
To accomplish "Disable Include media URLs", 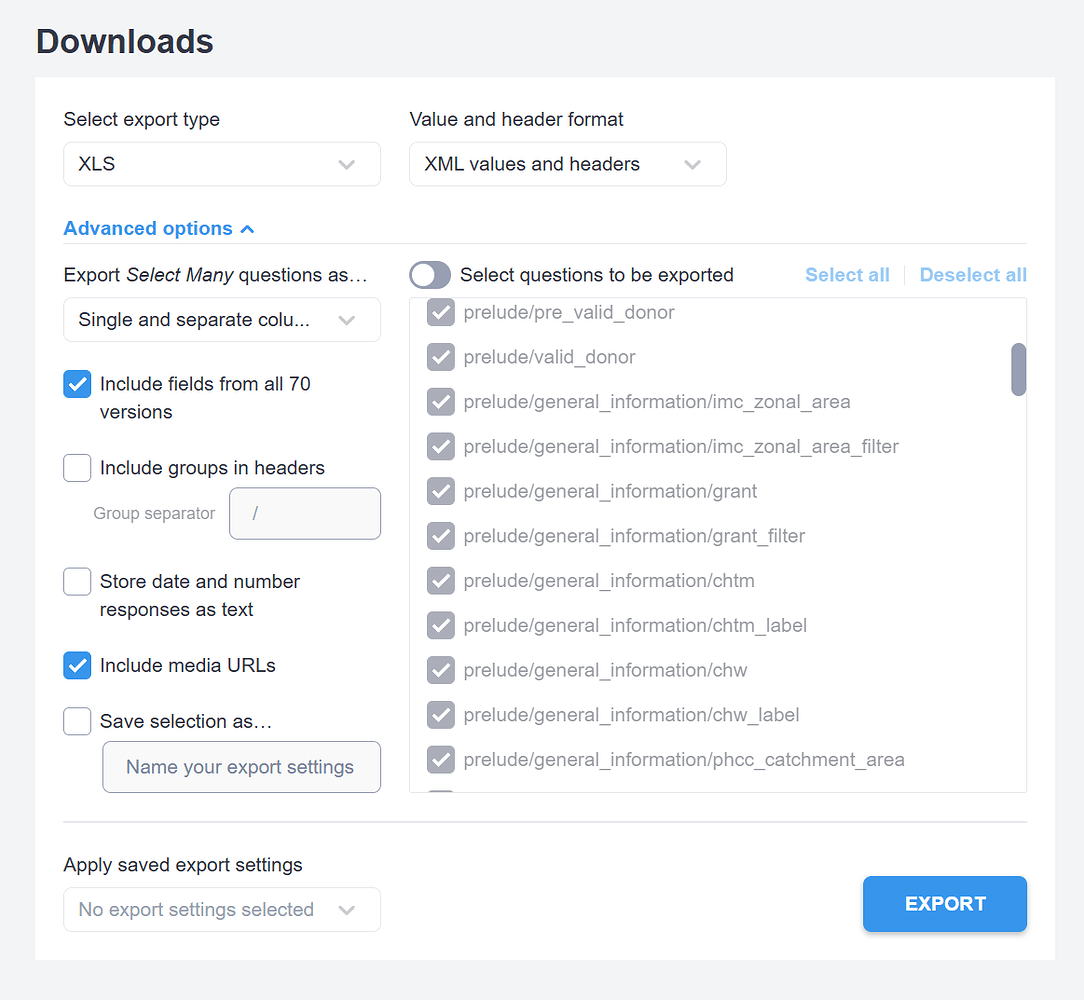I will [x=77, y=665].
